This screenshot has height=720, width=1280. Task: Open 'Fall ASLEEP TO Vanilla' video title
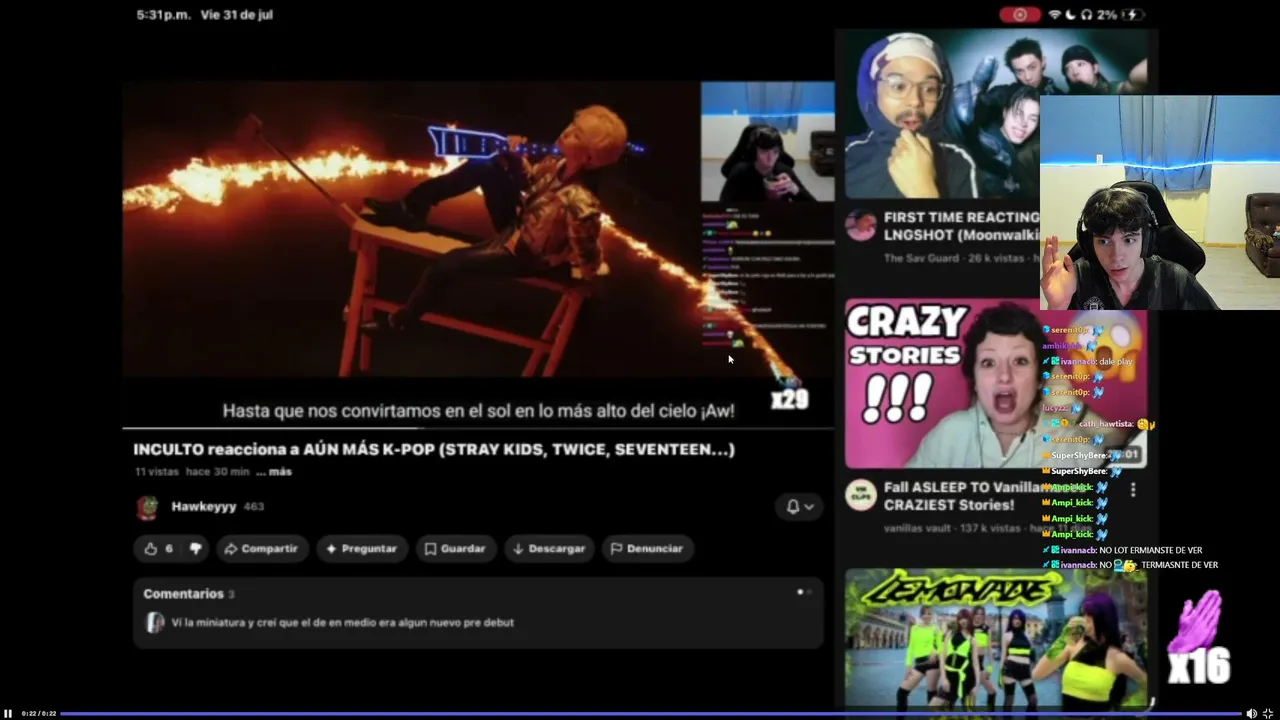point(961,496)
